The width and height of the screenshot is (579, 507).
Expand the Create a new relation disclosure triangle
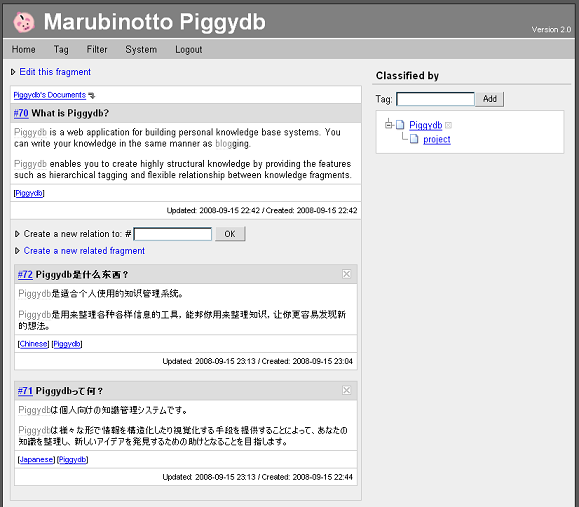[17, 234]
